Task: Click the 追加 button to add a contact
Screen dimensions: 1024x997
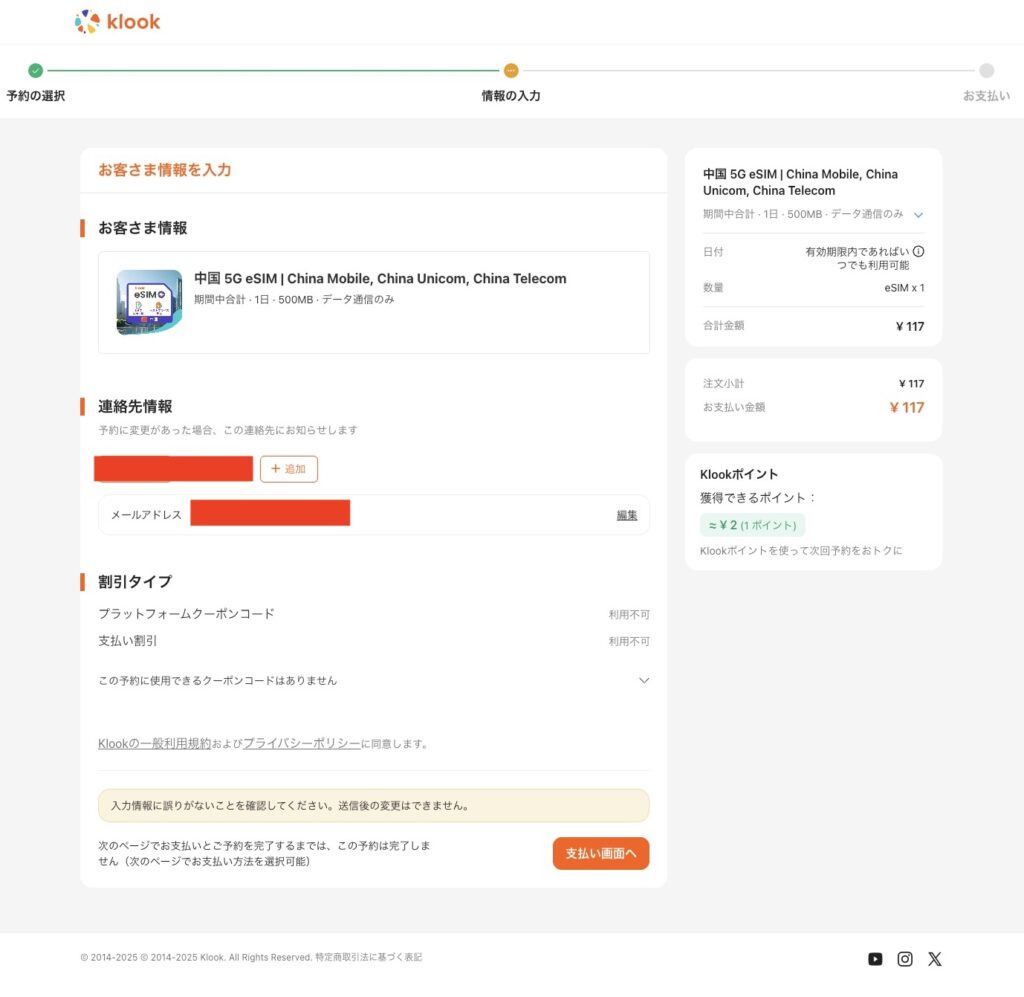Action: pyautogui.click(x=289, y=469)
